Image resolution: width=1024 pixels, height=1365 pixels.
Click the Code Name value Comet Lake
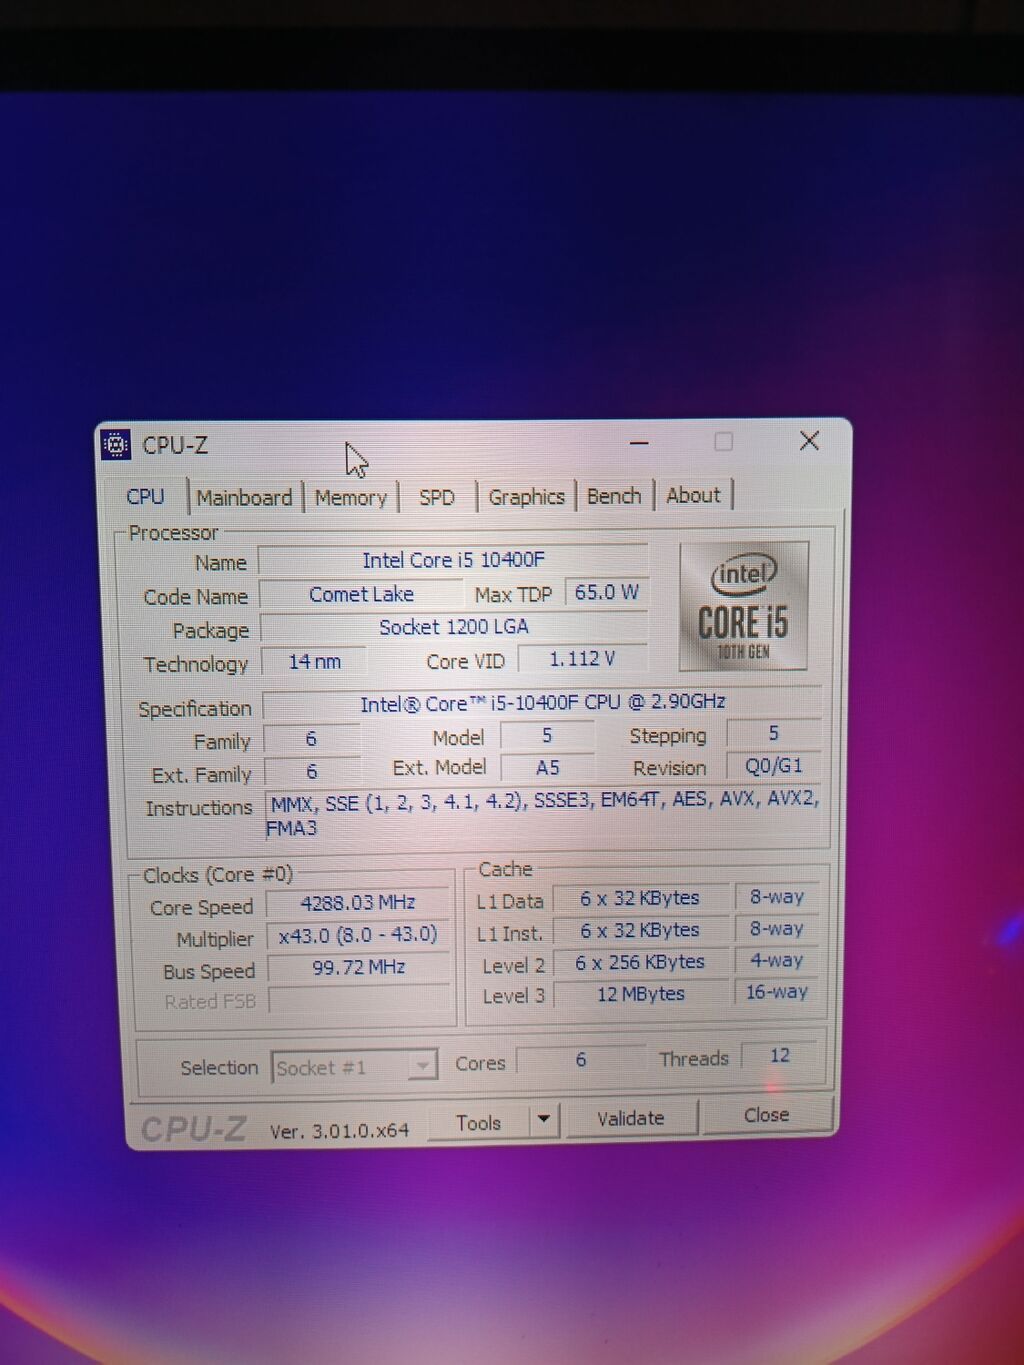click(361, 594)
